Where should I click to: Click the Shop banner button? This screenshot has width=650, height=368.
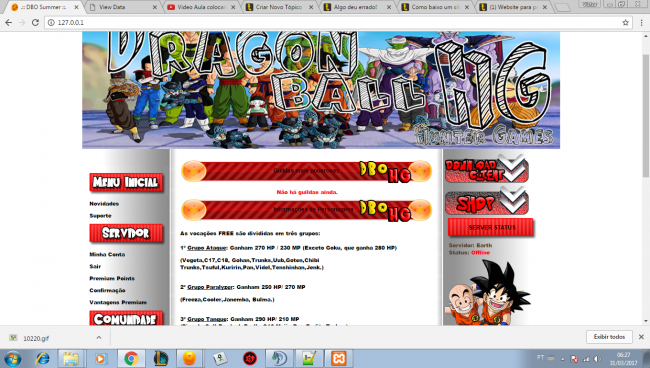pos(487,201)
